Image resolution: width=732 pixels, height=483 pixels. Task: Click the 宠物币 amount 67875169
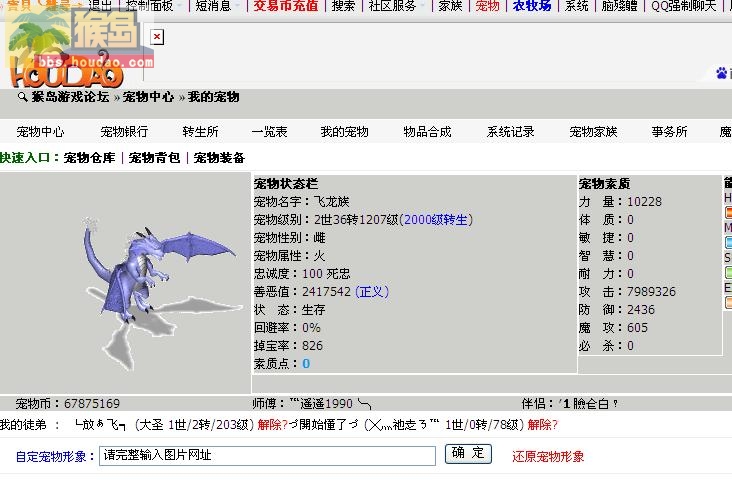coord(92,403)
